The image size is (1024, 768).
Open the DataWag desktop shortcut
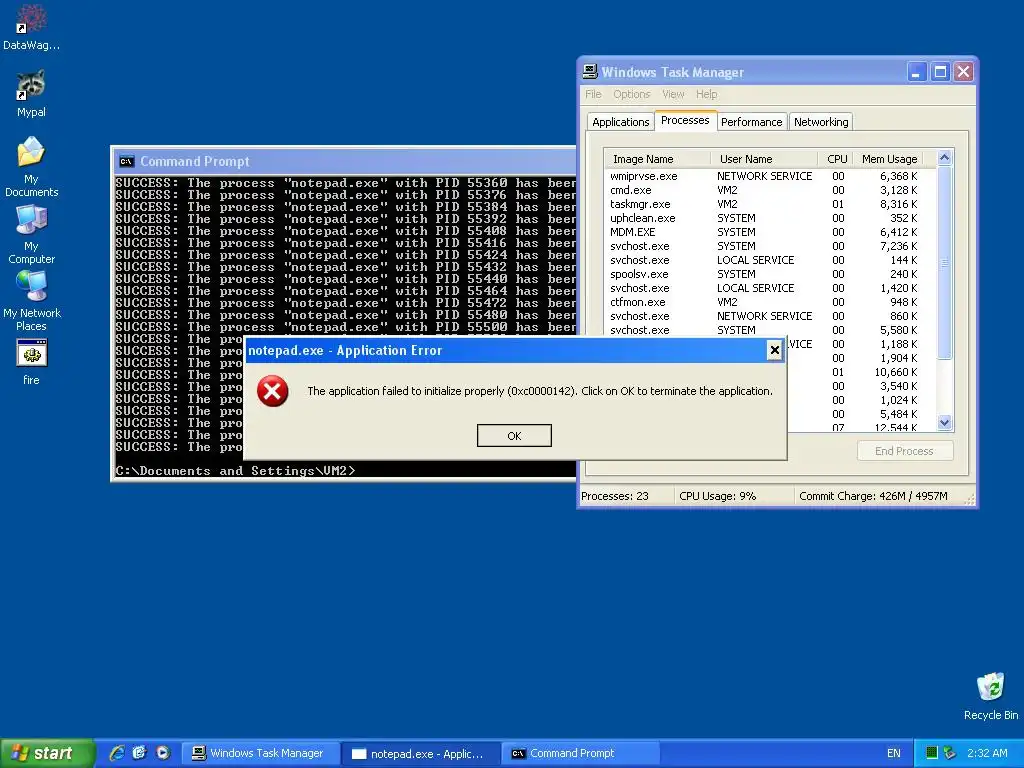[x=31, y=27]
